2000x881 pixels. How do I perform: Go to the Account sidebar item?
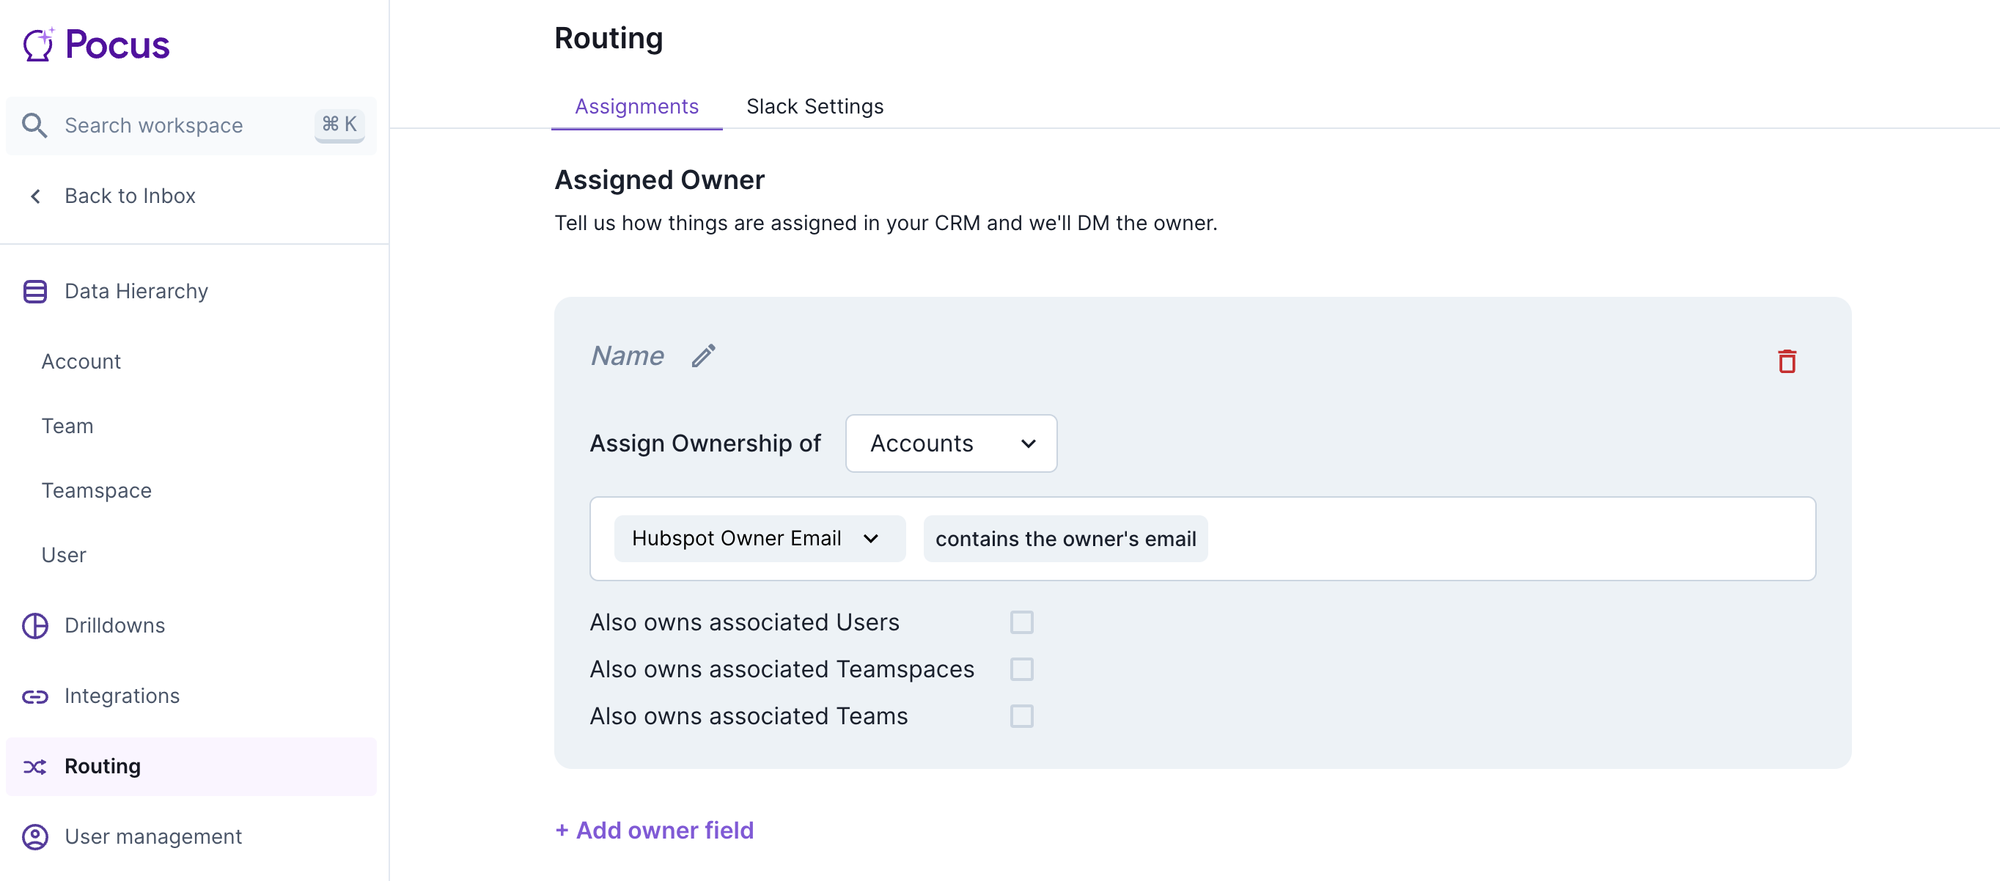pyautogui.click(x=81, y=362)
